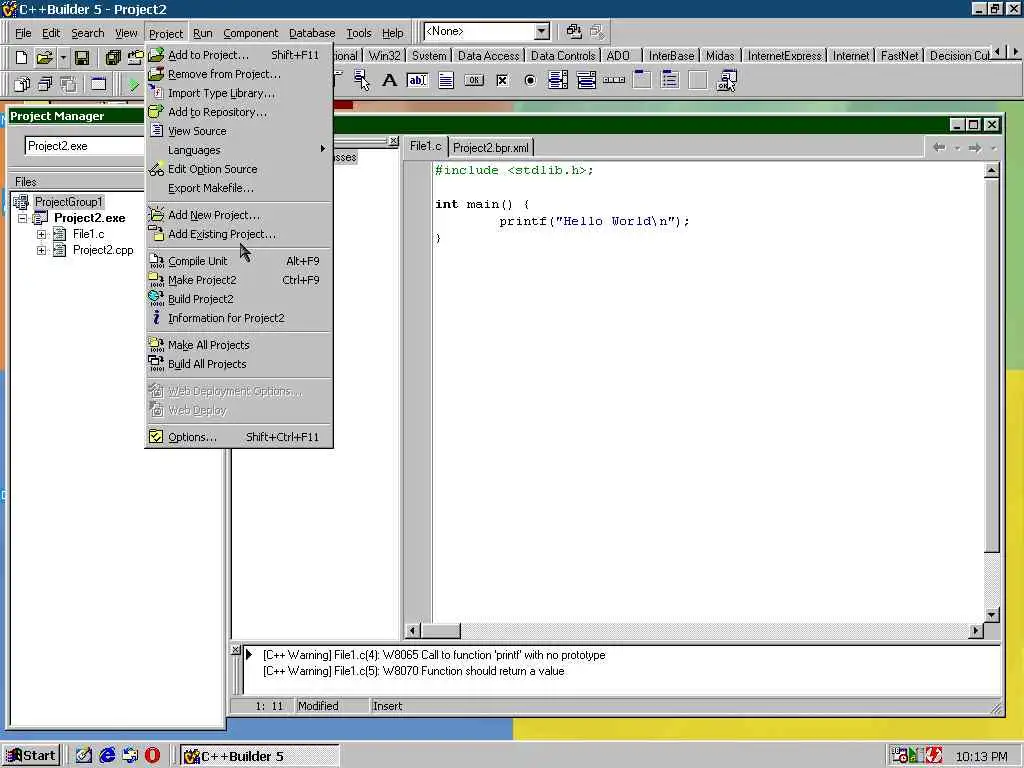Screen dimensions: 1024x768
Task: Expand the File1.c tree node
Action: point(41,234)
